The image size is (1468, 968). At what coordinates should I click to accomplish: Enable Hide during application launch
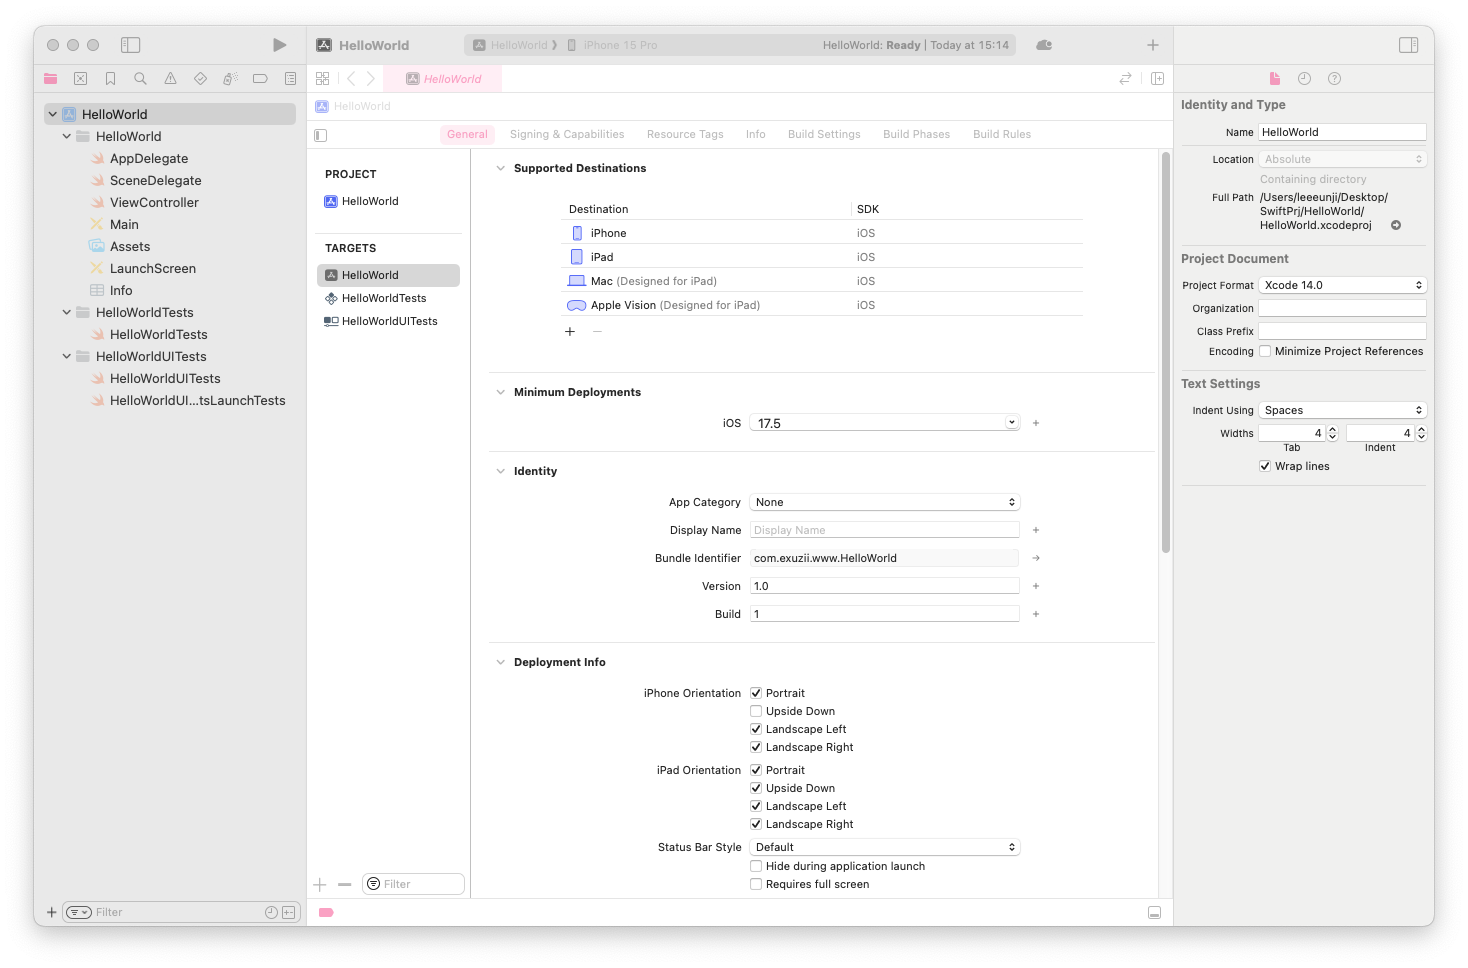point(756,866)
